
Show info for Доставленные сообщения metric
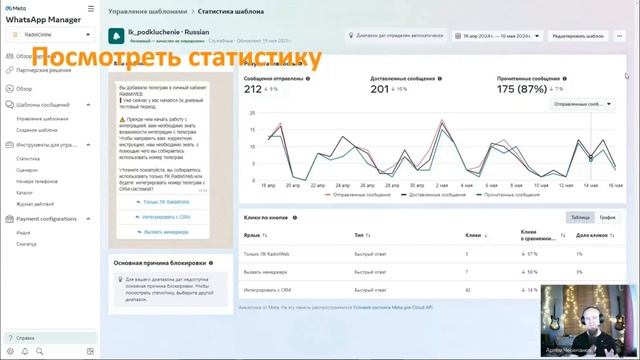(x=440, y=78)
